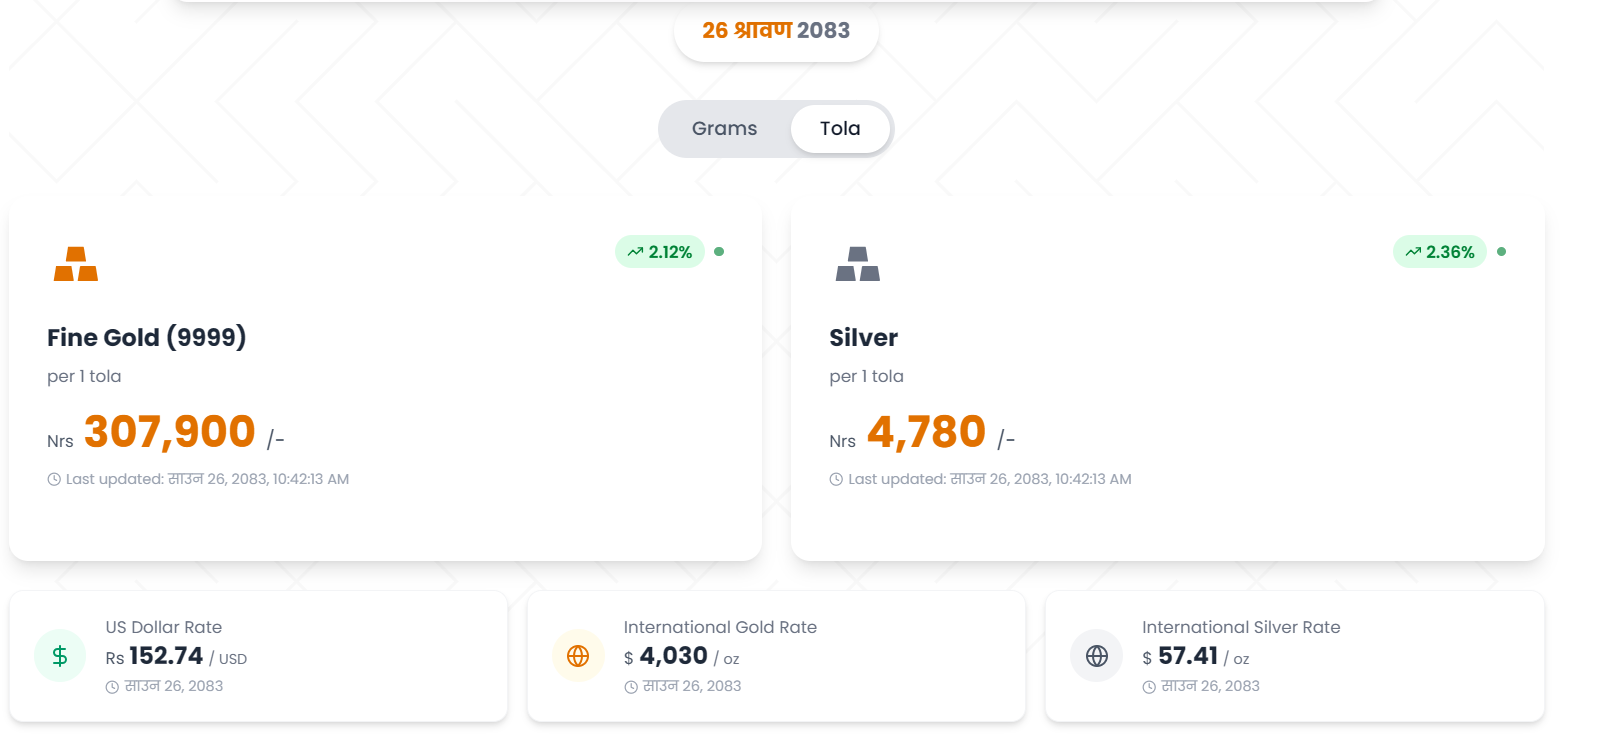Switch unit toggle to Grams
The width and height of the screenshot is (1607, 737).
pyautogui.click(x=725, y=129)
